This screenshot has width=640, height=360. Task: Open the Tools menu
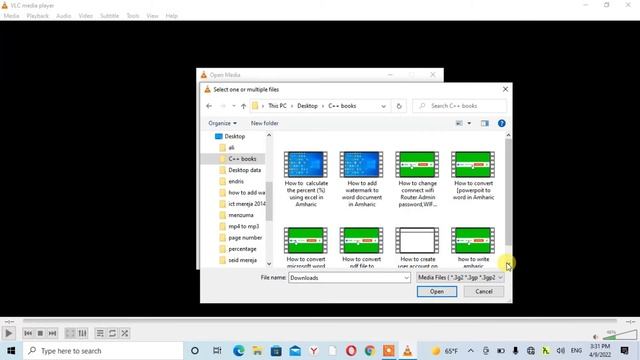point(133,16)
